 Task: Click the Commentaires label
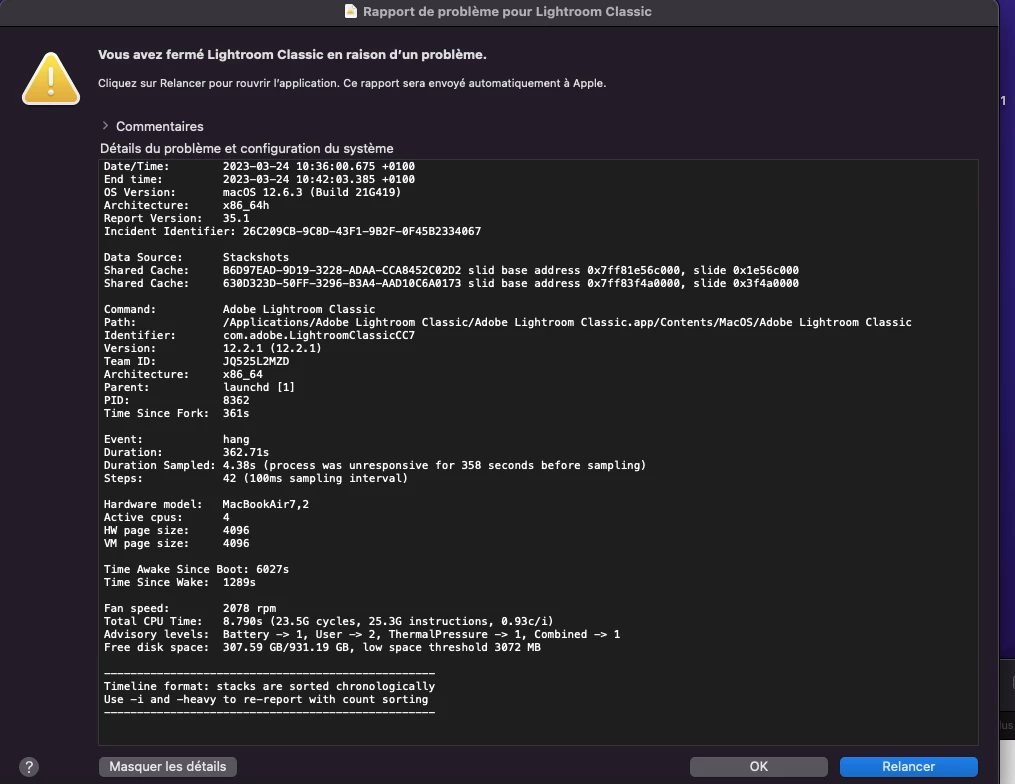tap(159, 126)
